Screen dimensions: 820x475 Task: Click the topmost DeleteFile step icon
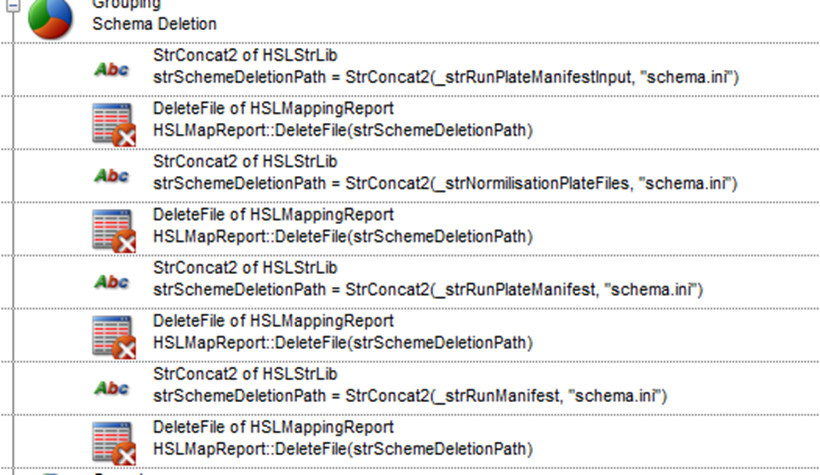[x=113, y=123]
